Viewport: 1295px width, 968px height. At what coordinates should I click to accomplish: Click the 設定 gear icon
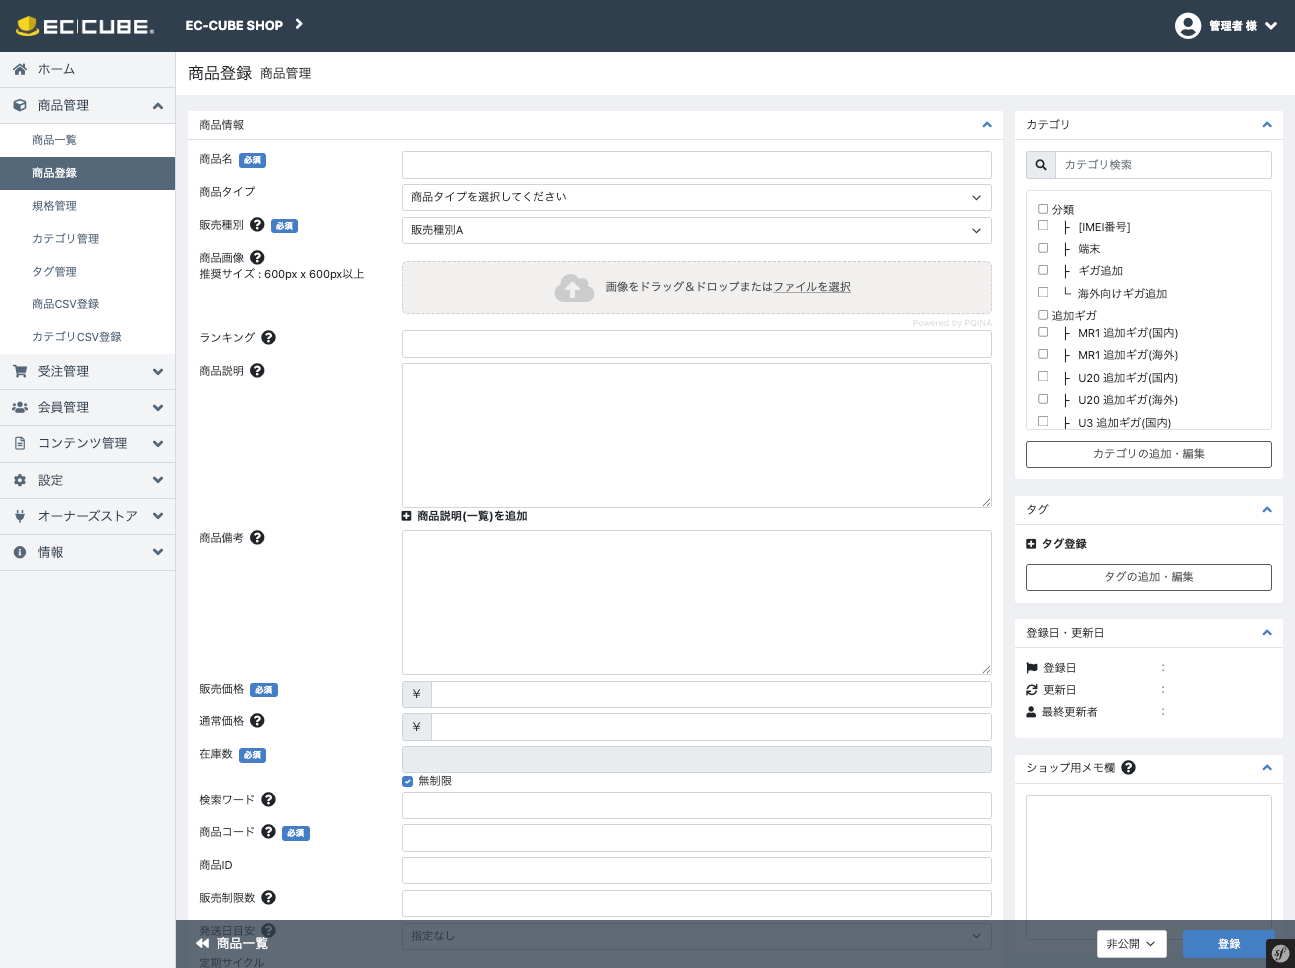tap(20, 480)
